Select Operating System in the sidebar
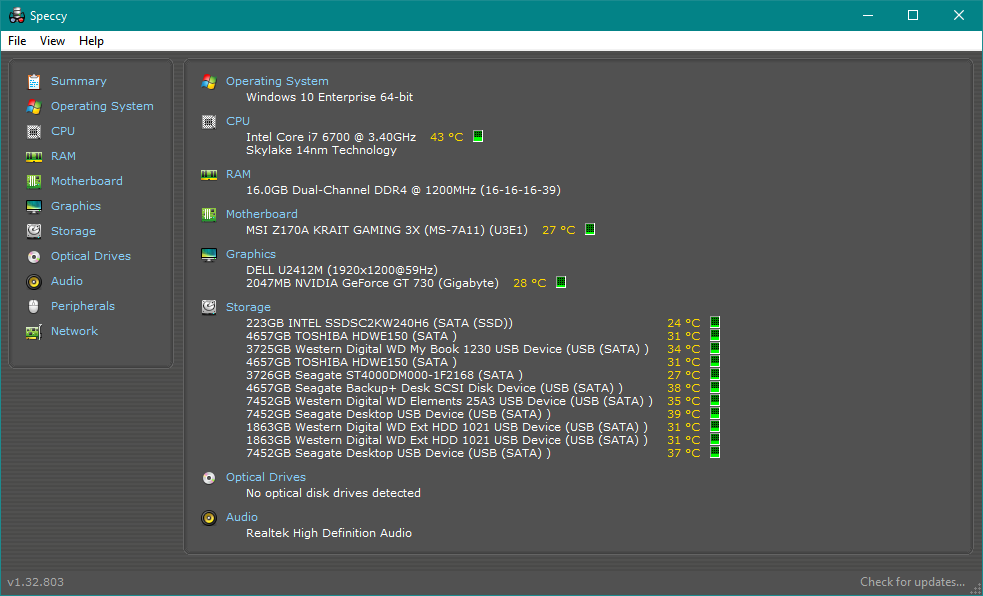 102,107
